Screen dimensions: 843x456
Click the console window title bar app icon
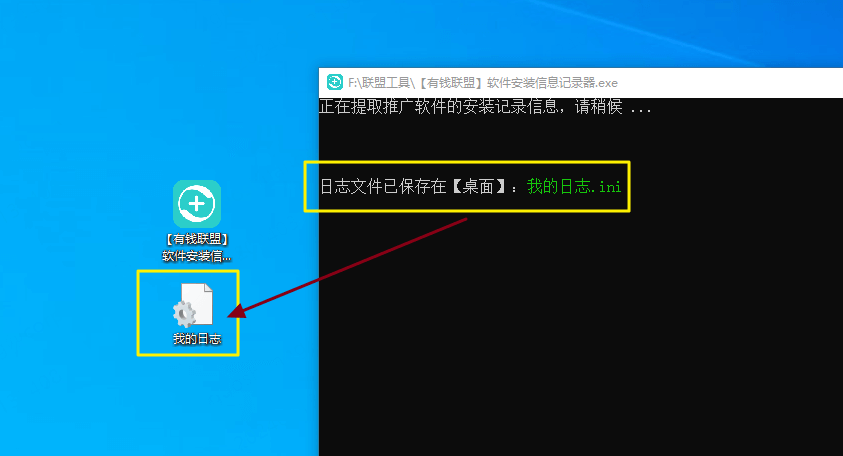335,82
